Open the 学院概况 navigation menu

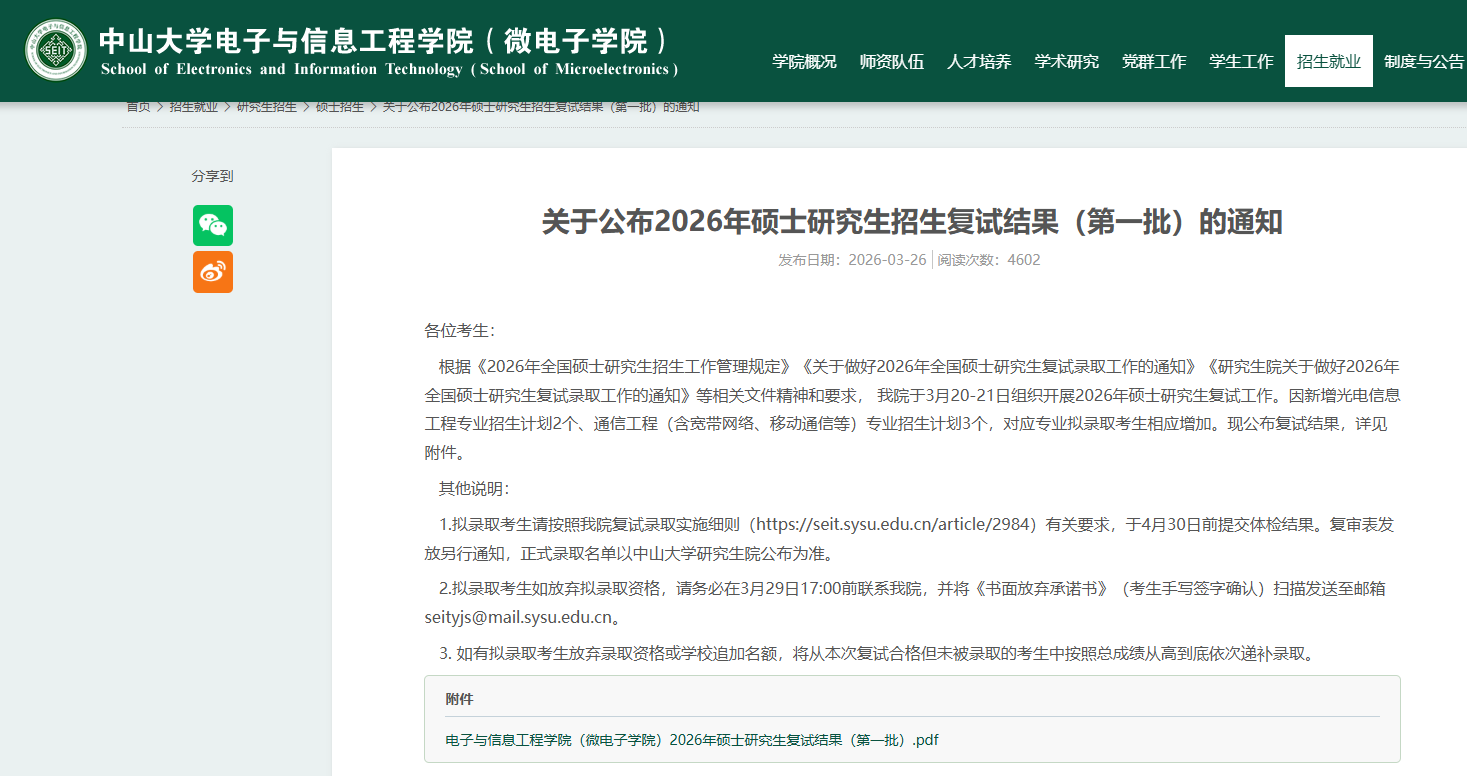coord(804,62)
